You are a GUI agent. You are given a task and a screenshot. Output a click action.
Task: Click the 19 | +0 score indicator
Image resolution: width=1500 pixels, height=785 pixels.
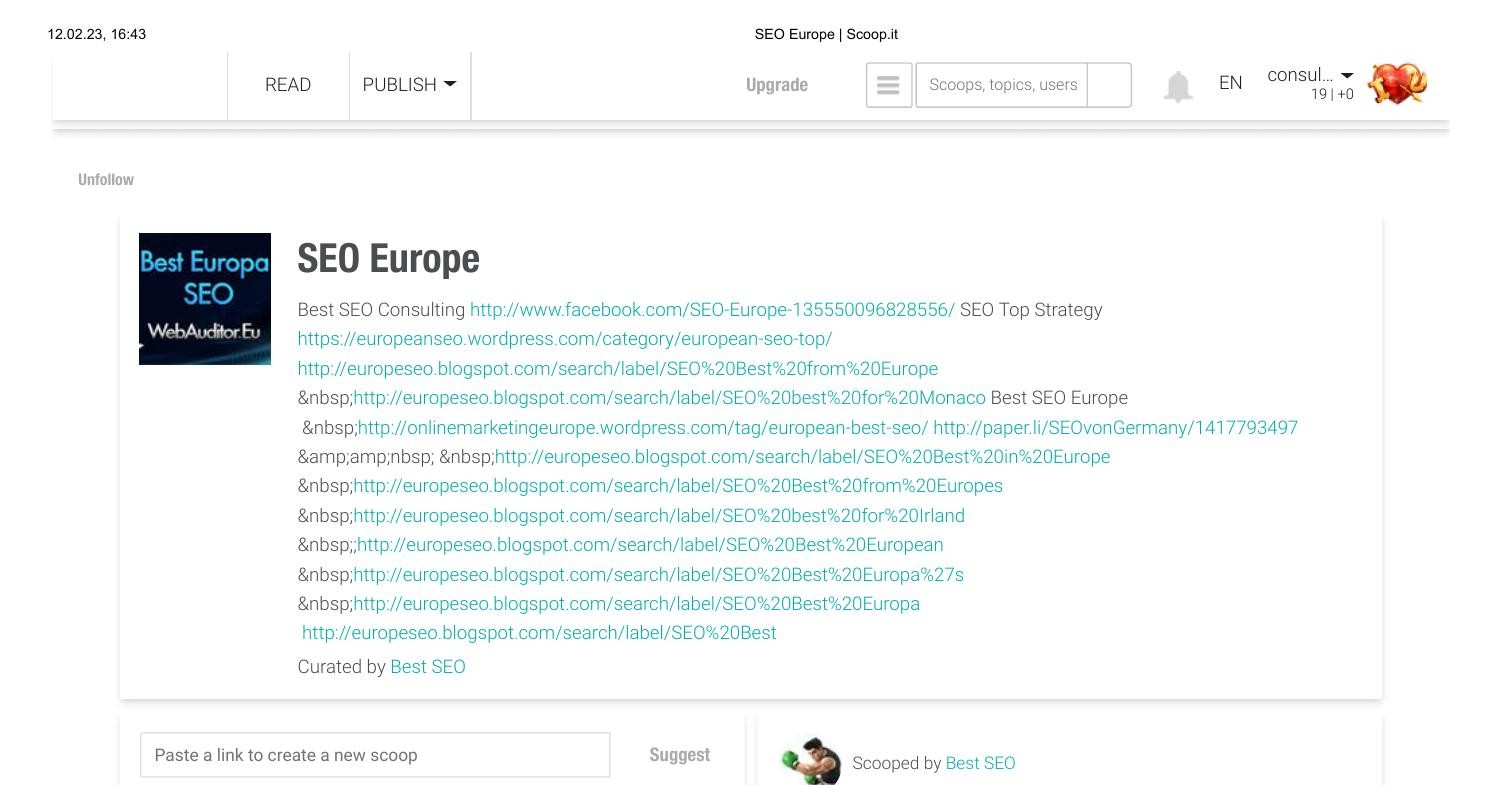(1332, 94)
